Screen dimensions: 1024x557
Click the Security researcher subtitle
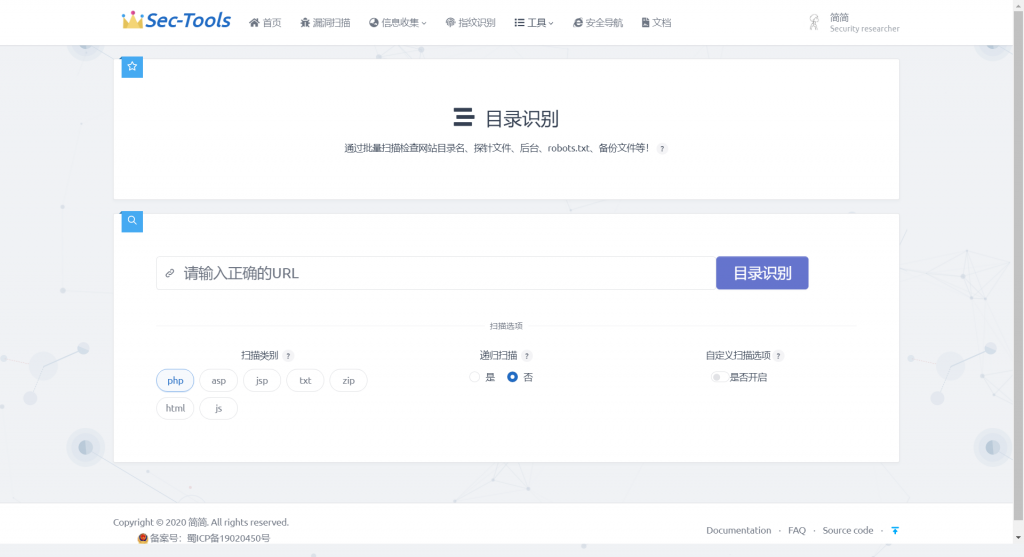[x=865, y=29]
